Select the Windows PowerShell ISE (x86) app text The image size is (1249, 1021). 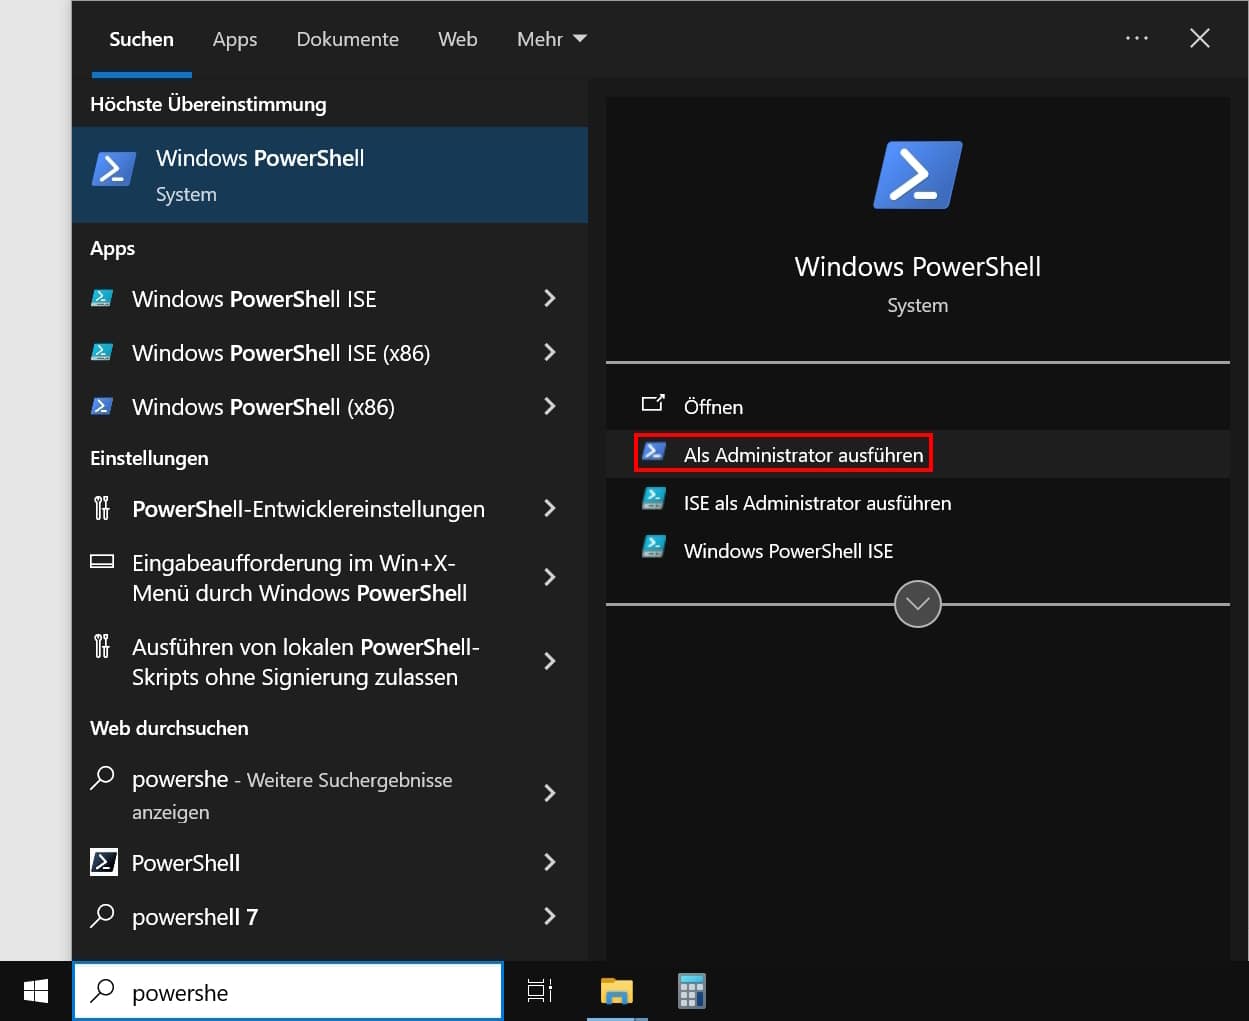[281, 353]
